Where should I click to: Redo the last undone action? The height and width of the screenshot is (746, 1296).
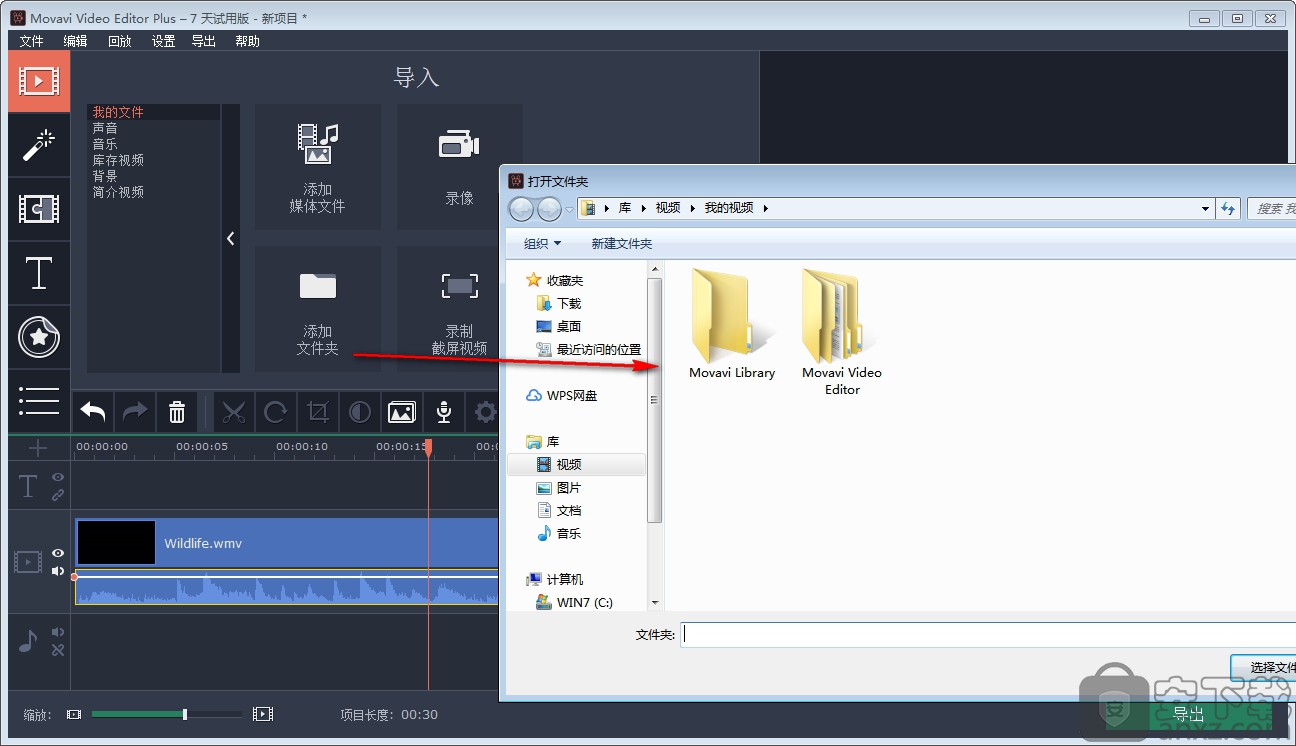coord(135,412)
